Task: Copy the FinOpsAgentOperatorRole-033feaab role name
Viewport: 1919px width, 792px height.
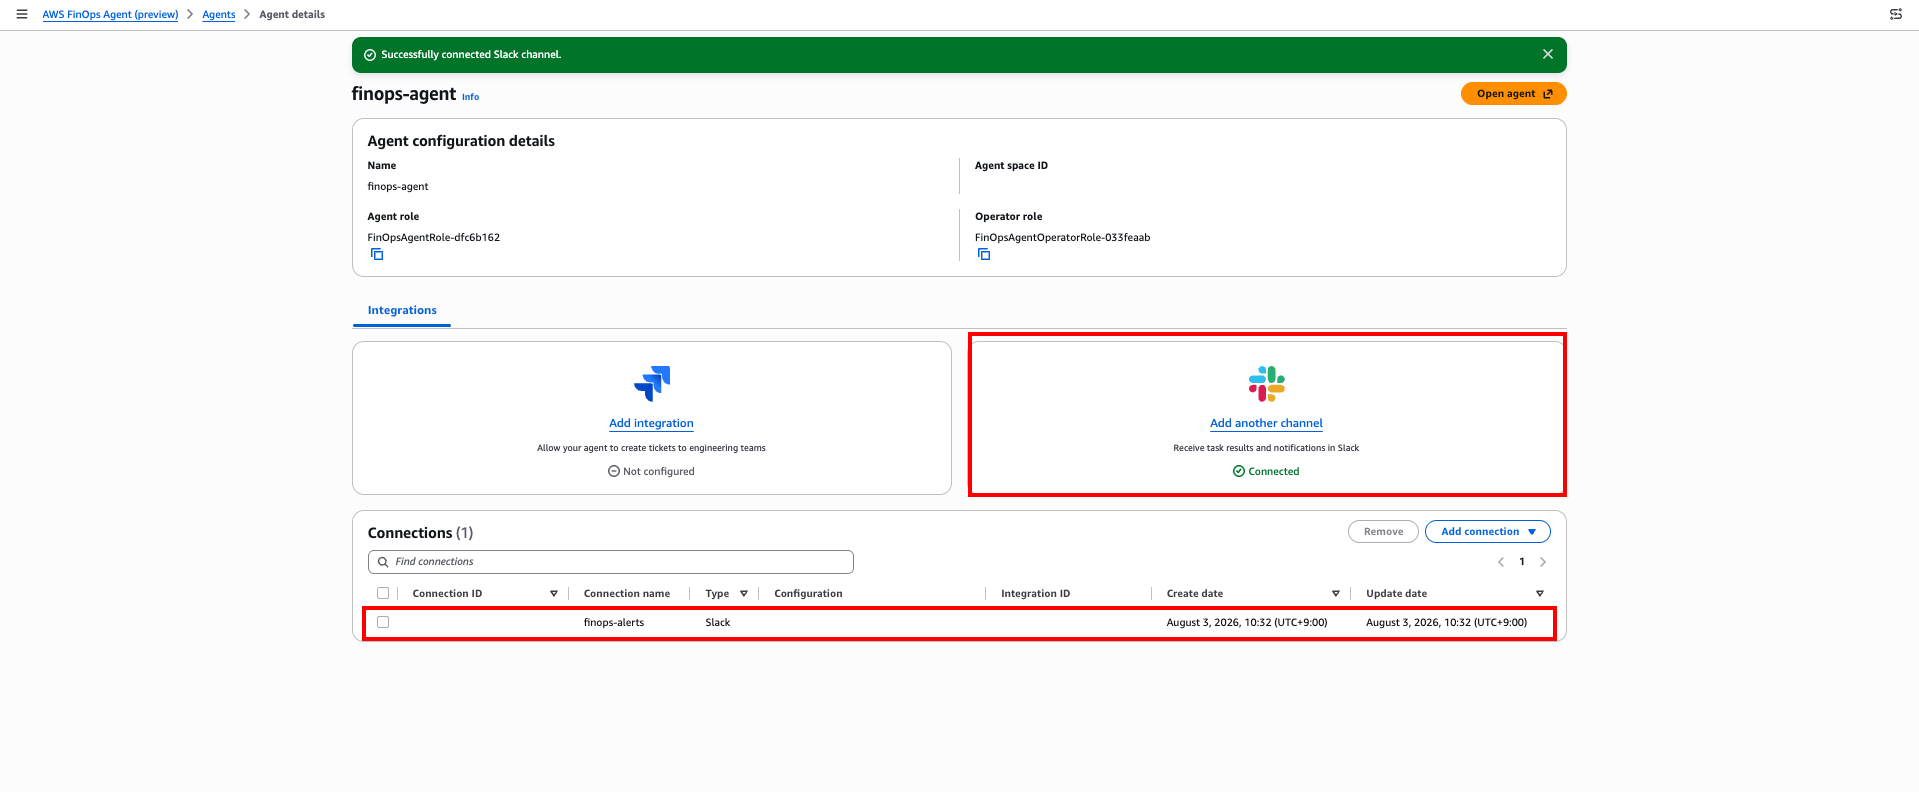Action: pyautogui.click(x=984, y=254)
